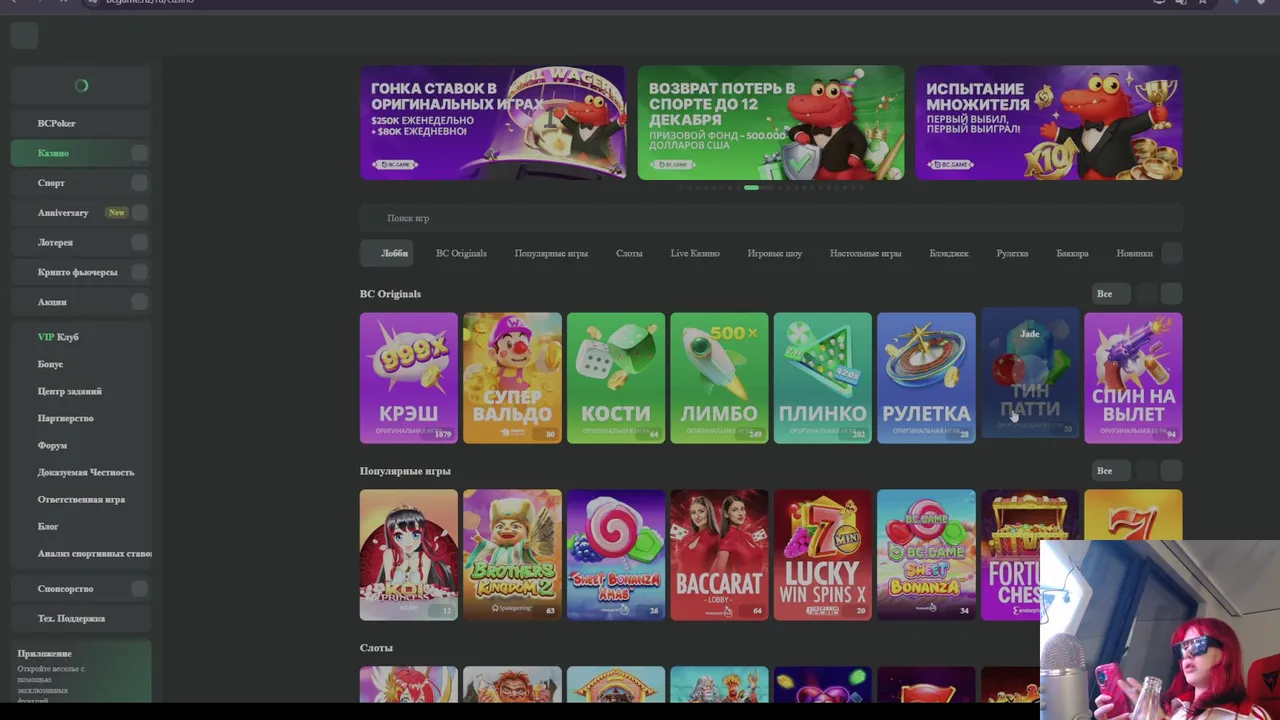Select the Игровые шоу tab
This screenshot has height=720, width=1280.
point(775,253)
